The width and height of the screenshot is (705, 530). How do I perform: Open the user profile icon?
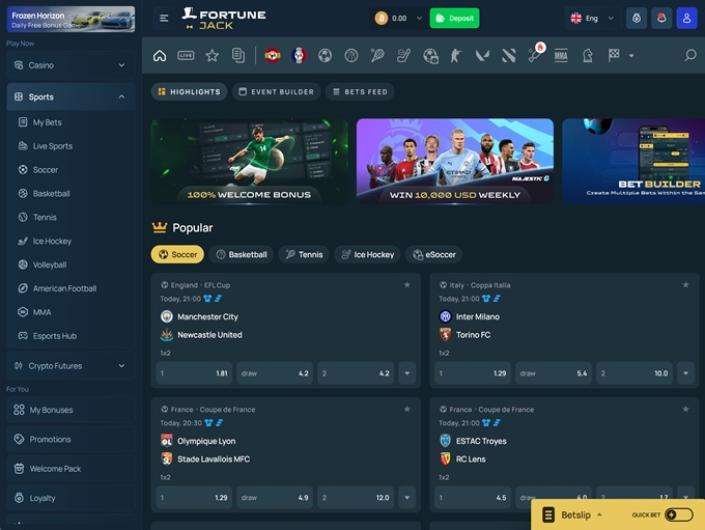tap(686, 18)
